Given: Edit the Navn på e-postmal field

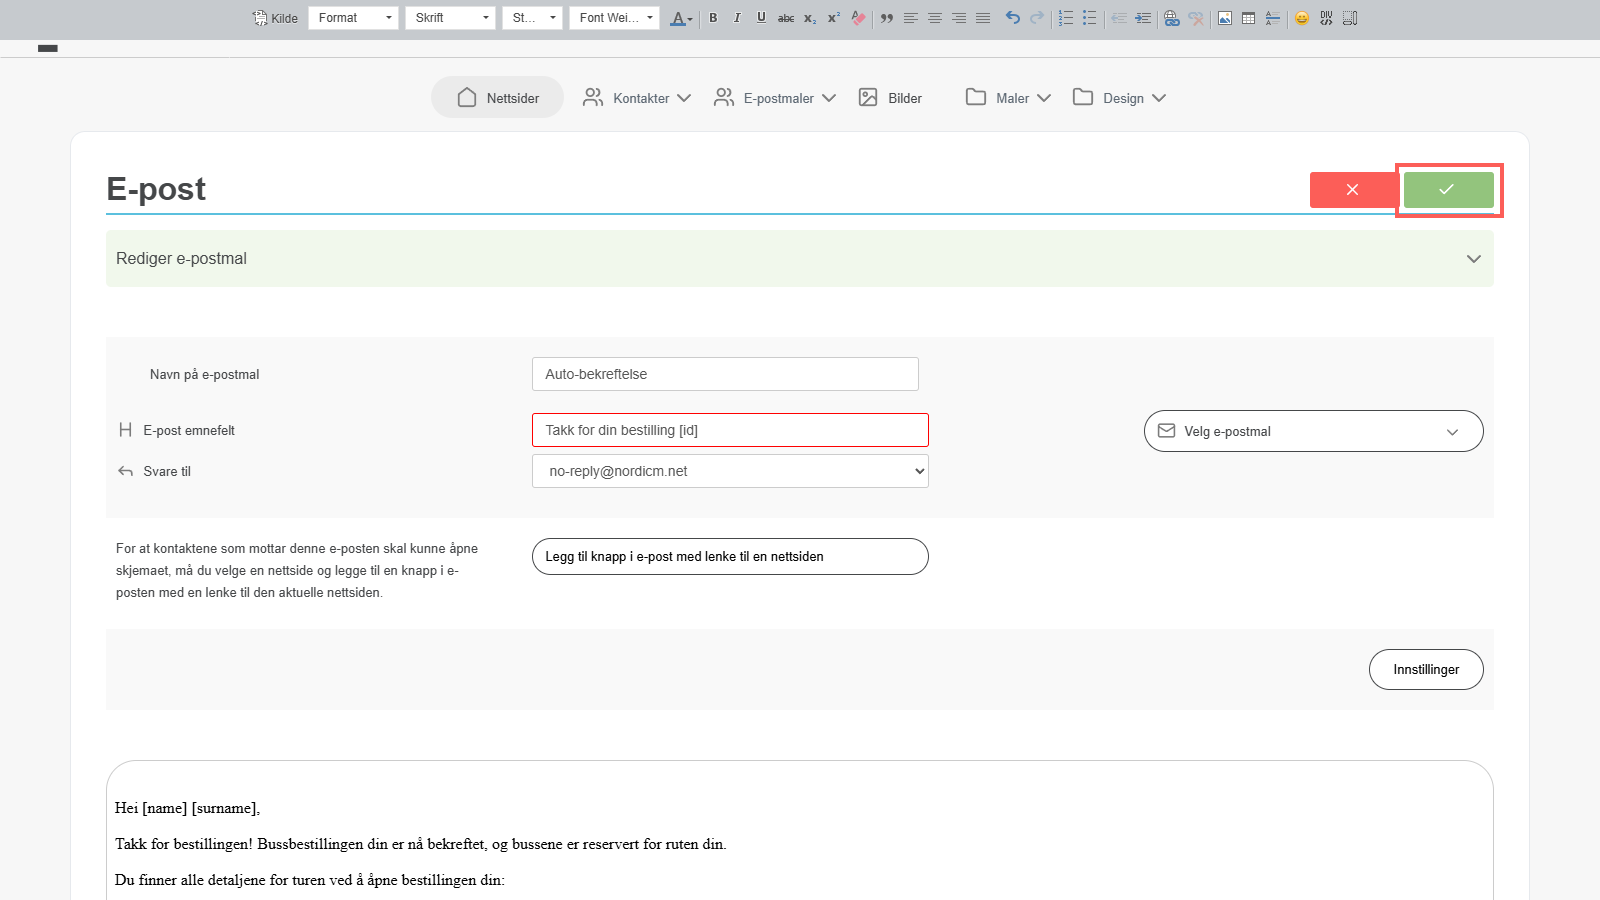Looking at the screenshot, I should click(x=725, y=374).
